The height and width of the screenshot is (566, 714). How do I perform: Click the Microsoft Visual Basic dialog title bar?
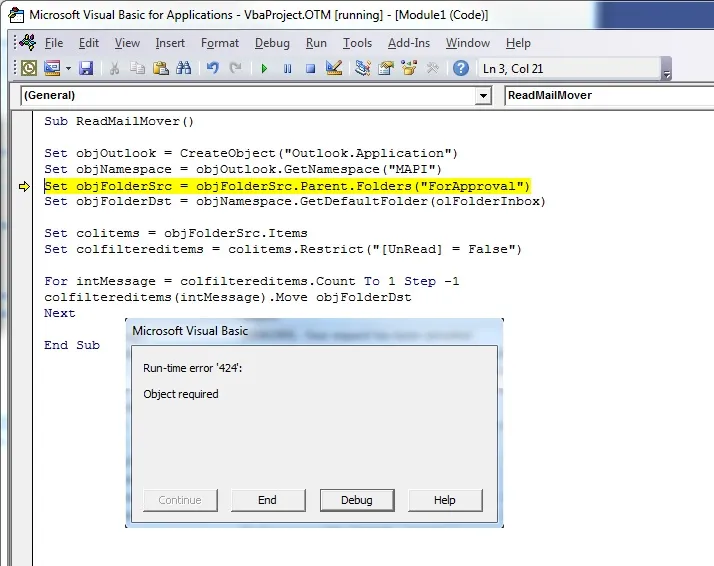(x=314, y=331)
